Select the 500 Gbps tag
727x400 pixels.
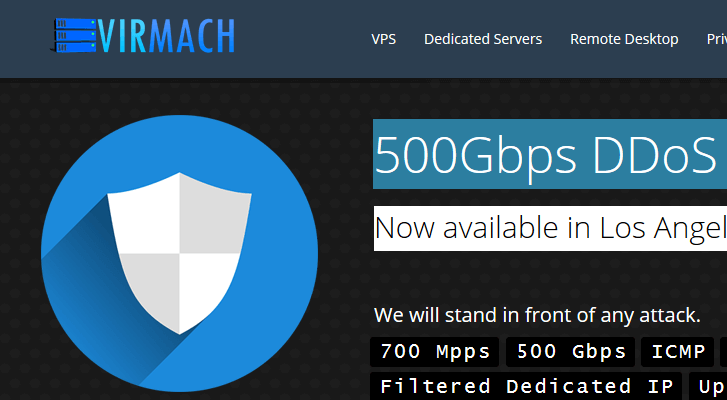(571, 352)
